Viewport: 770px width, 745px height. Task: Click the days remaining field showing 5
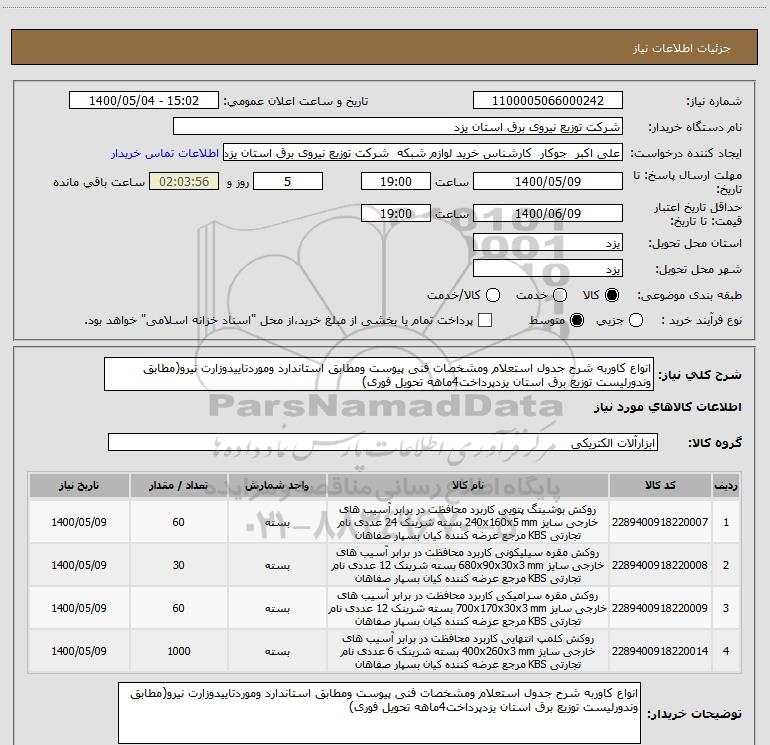(x=288, y=182)
